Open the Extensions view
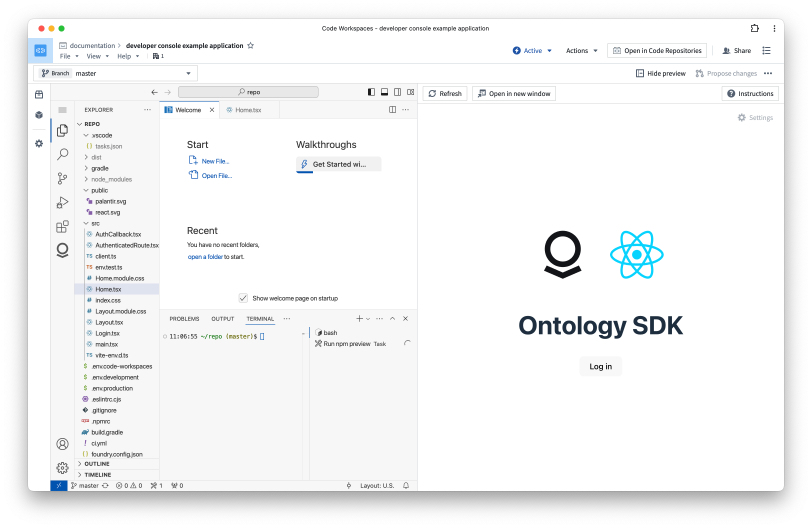Screen dimensions: 812x528 point(63,226)
